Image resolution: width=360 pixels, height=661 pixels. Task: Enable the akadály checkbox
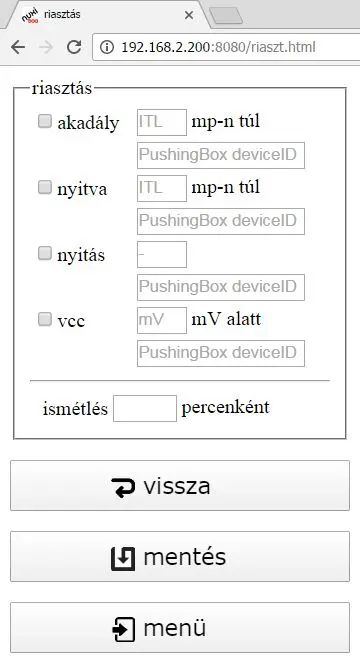pyautogui.click(x=45, y=121)
